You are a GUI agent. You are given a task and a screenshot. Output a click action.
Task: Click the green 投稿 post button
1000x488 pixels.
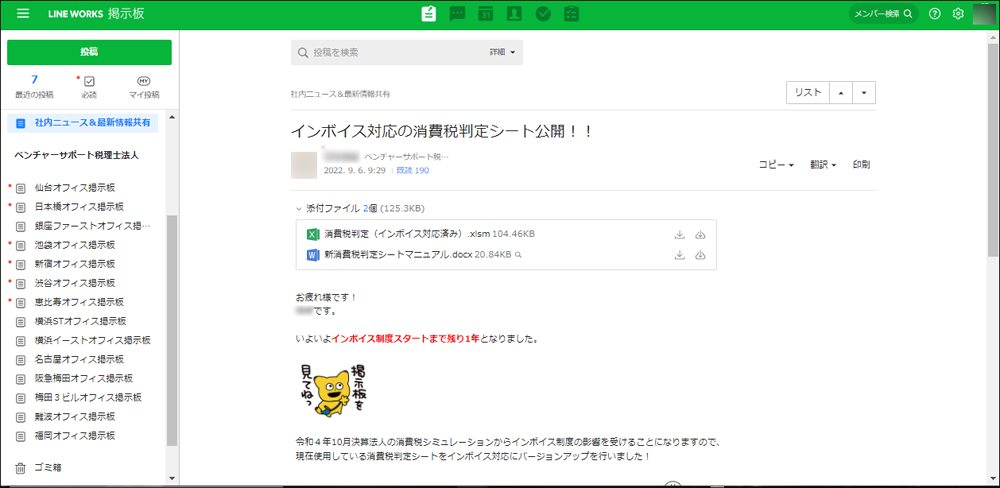pyautogui.click(x=89, y=52)
